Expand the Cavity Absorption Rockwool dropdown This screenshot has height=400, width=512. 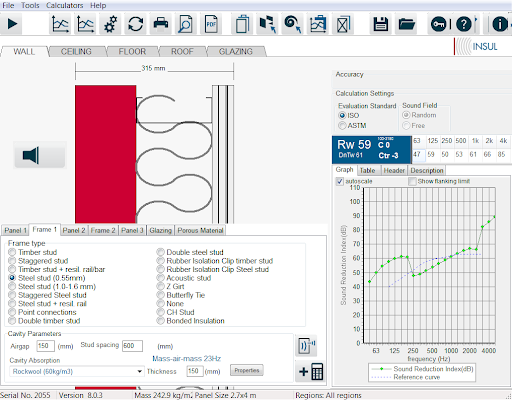click(140, 371)
